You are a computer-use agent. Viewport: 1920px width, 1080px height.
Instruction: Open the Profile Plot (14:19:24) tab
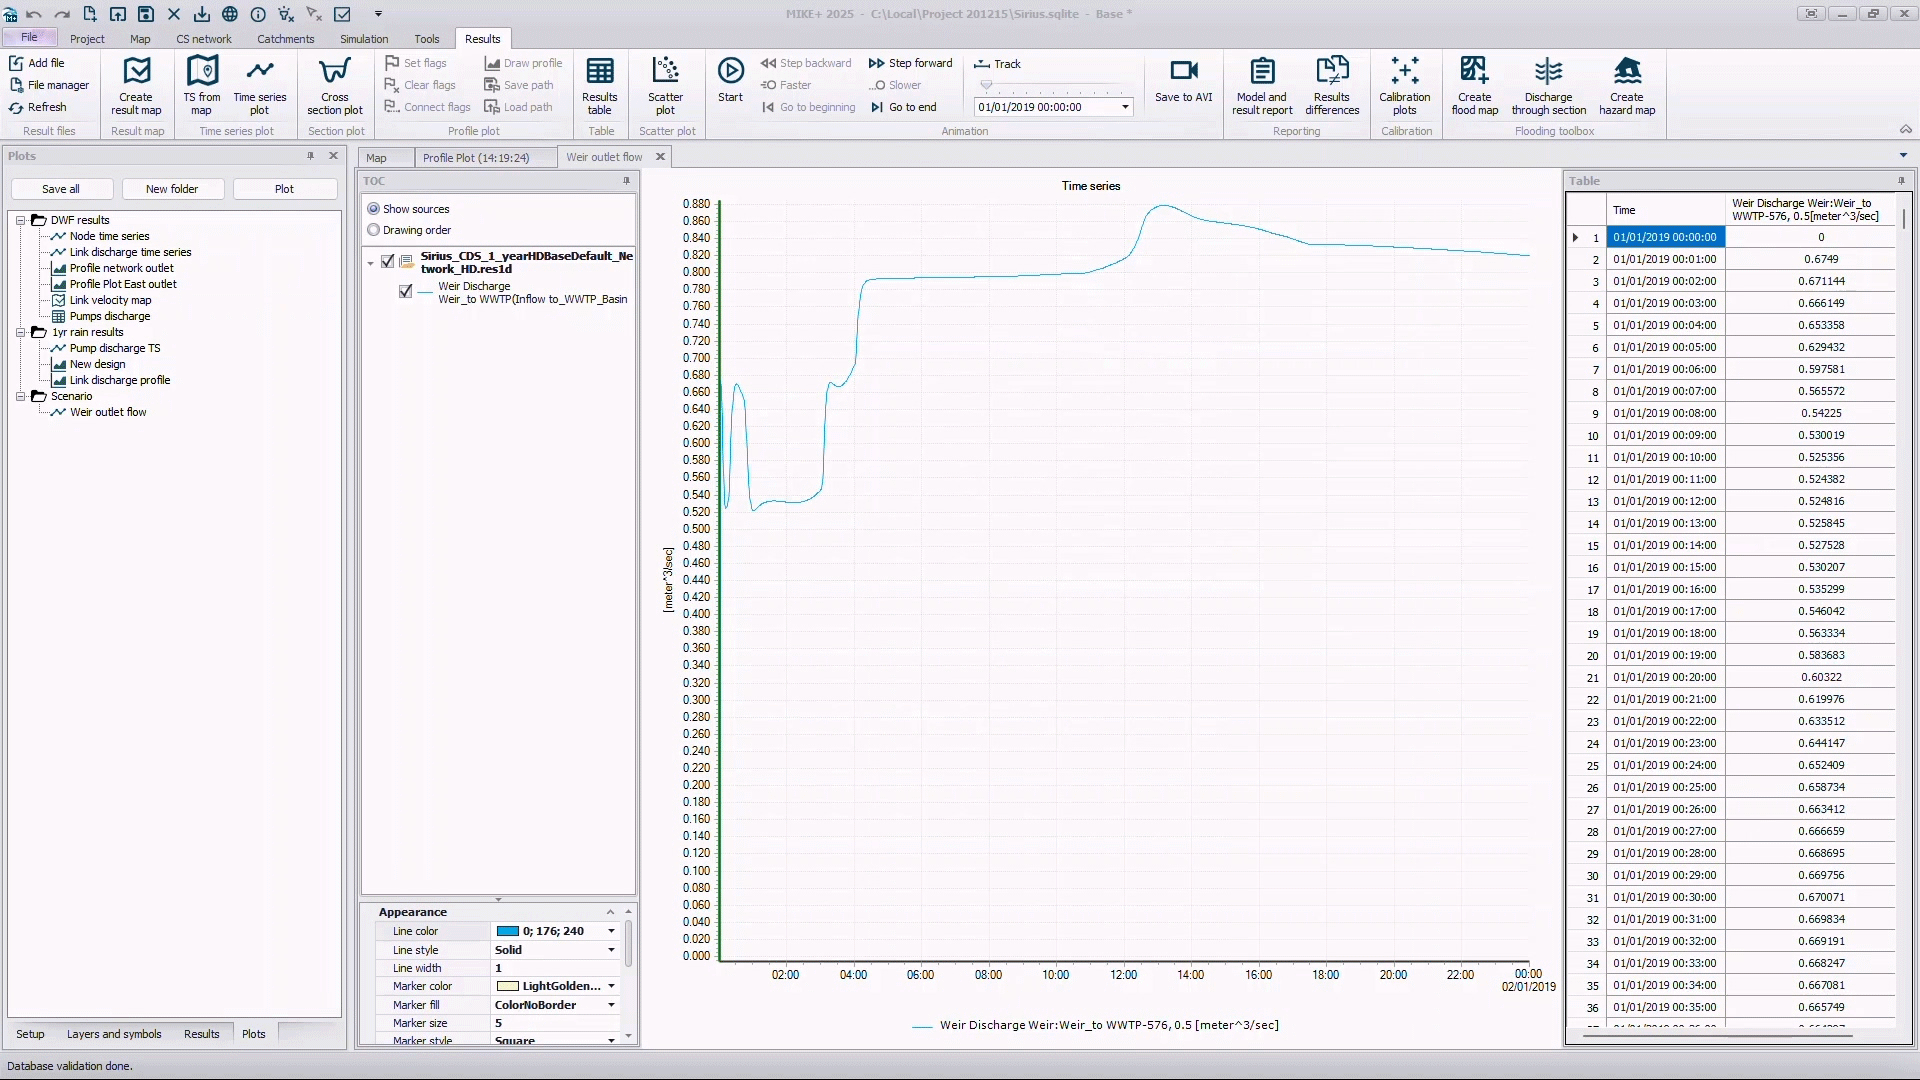pos(476,158)
